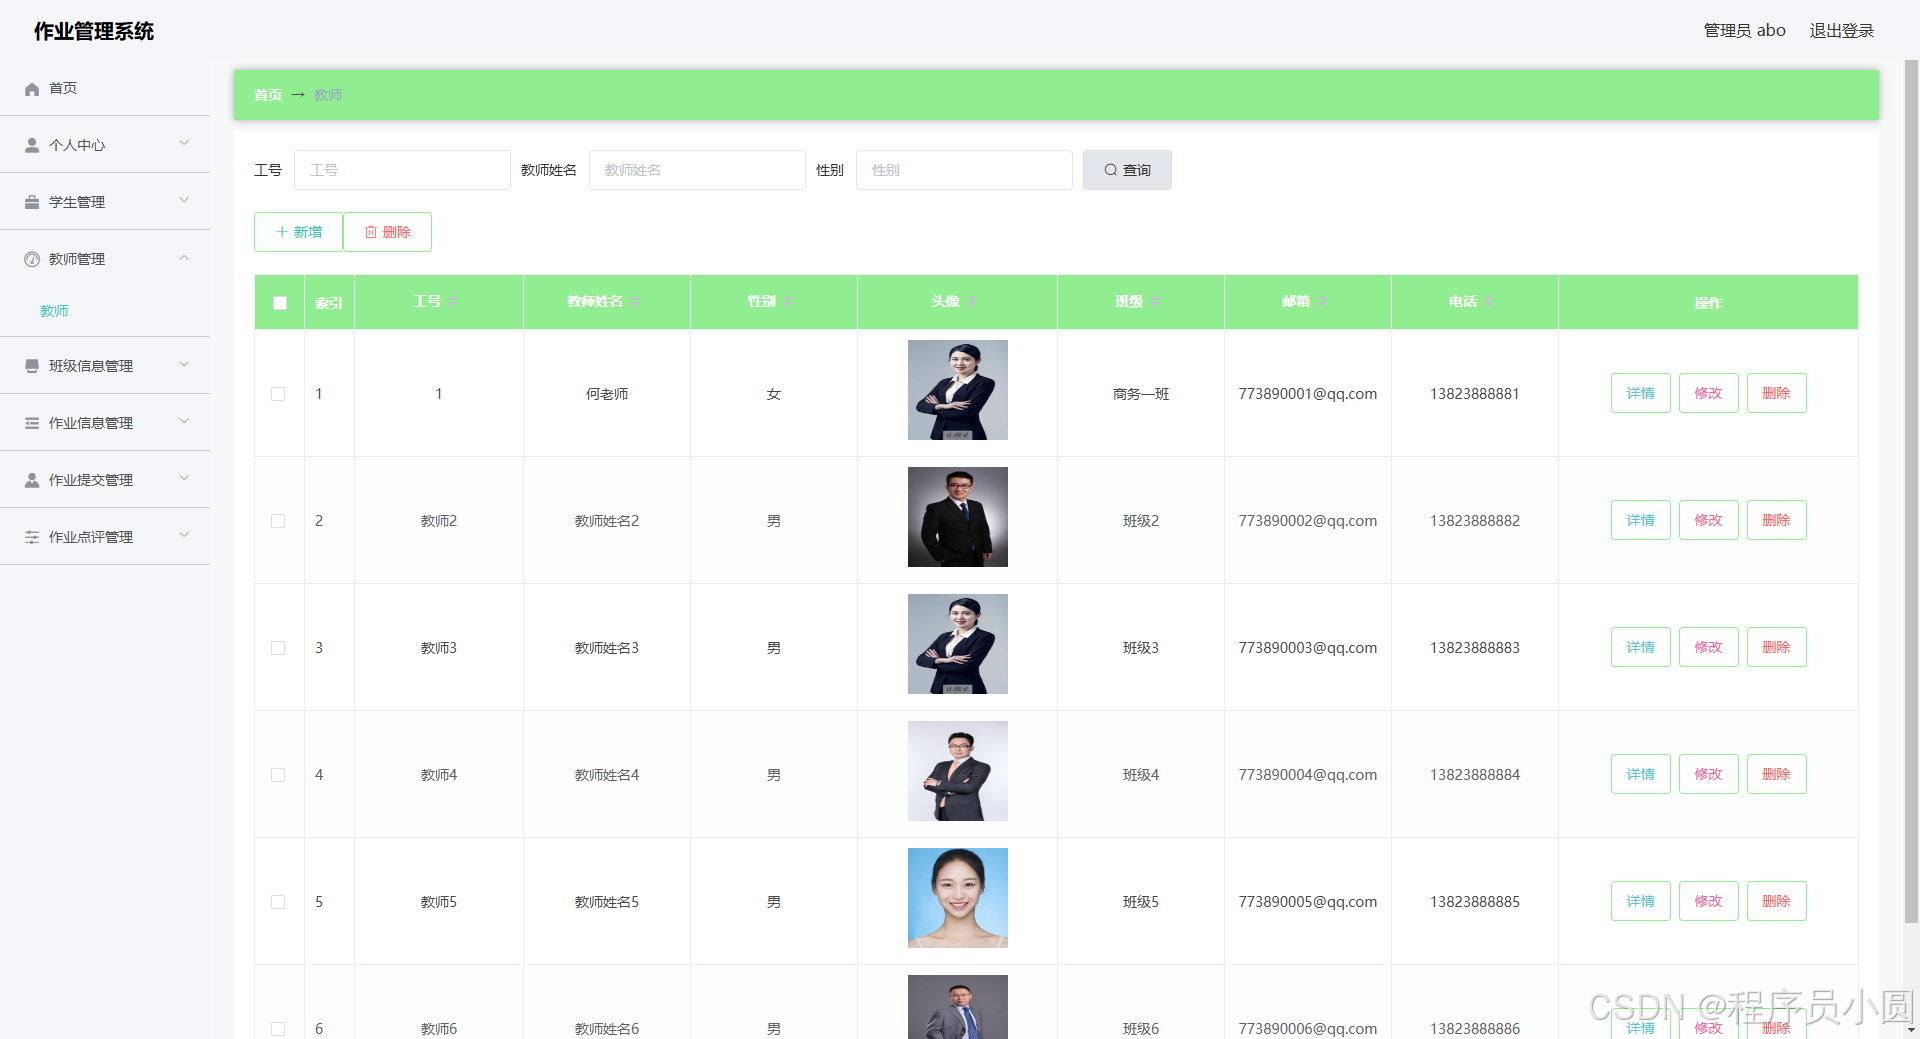Expand the 个人中心 menu chevron
1920x1039 pixels.
tap(184, 144)
